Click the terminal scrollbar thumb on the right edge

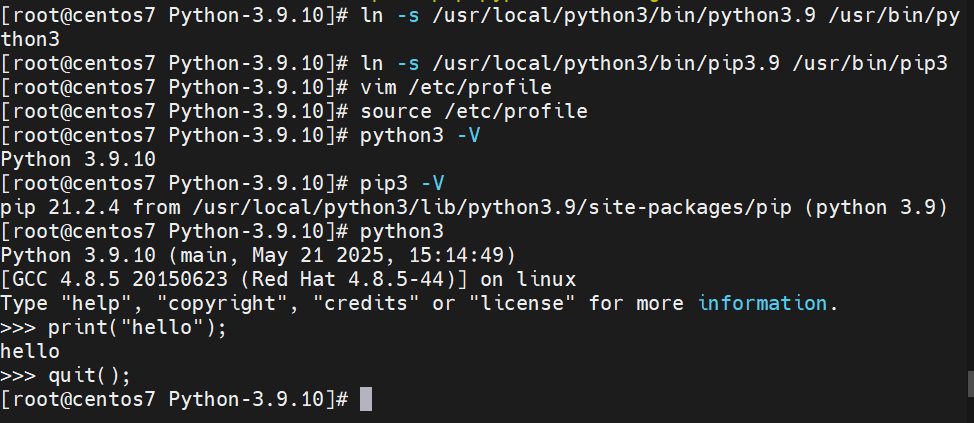[x=971, y=384]
